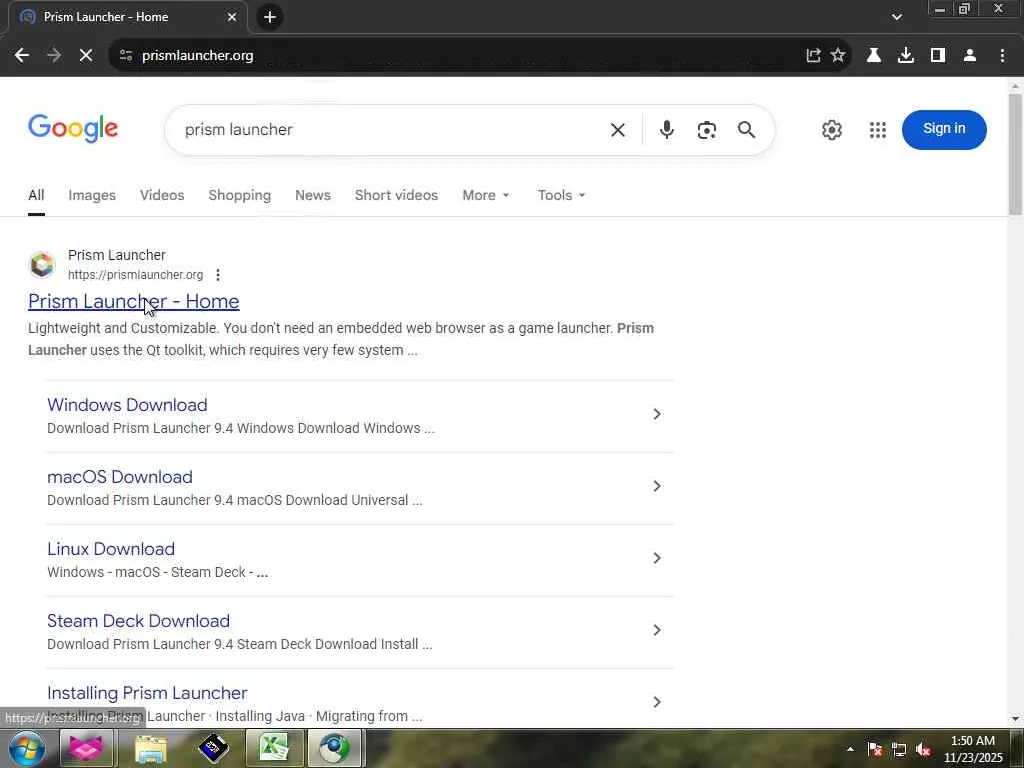
Task: Click the share page icon in address bar
Action: pos(813,56)
